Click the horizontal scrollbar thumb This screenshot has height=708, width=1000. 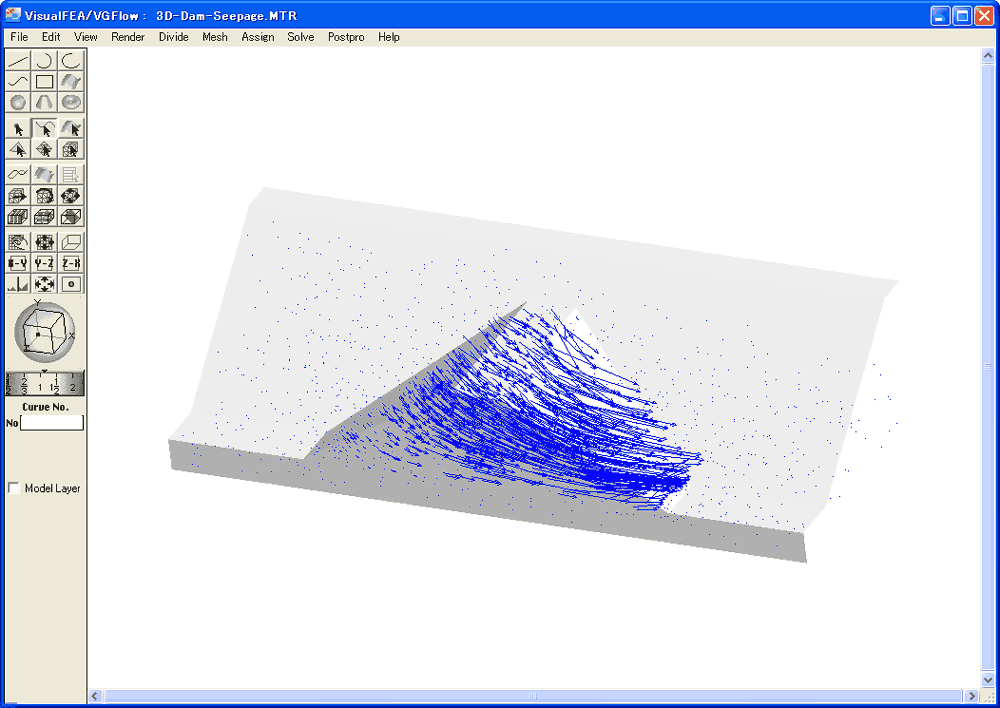point(533,696)
